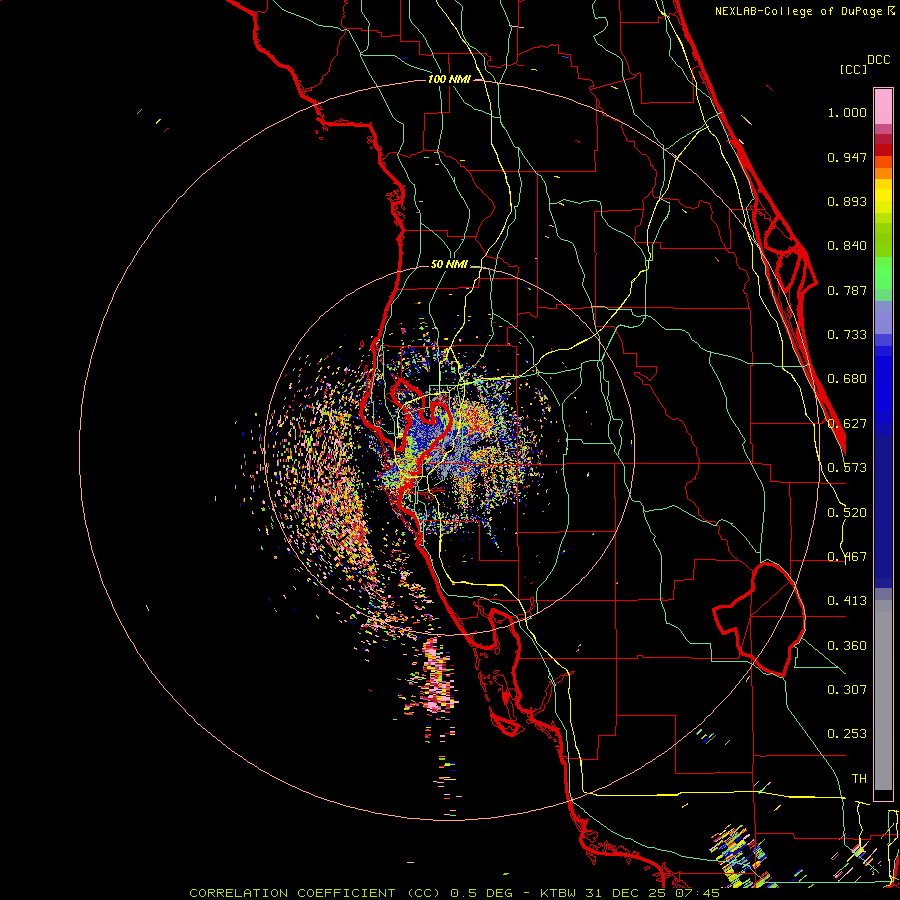Click the 50 NMI range ring label
The width and height of the screenshot is (900, 900).
point(449,264)
